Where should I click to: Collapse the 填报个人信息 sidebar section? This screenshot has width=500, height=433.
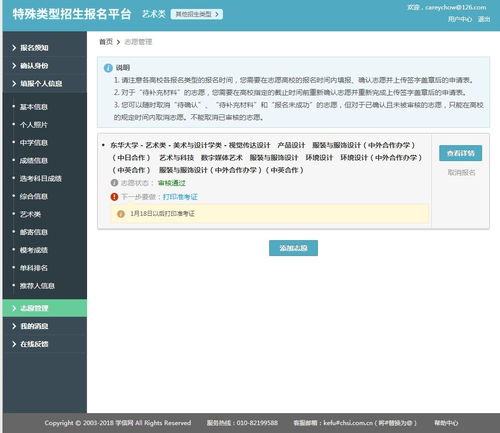pos(45,84)
